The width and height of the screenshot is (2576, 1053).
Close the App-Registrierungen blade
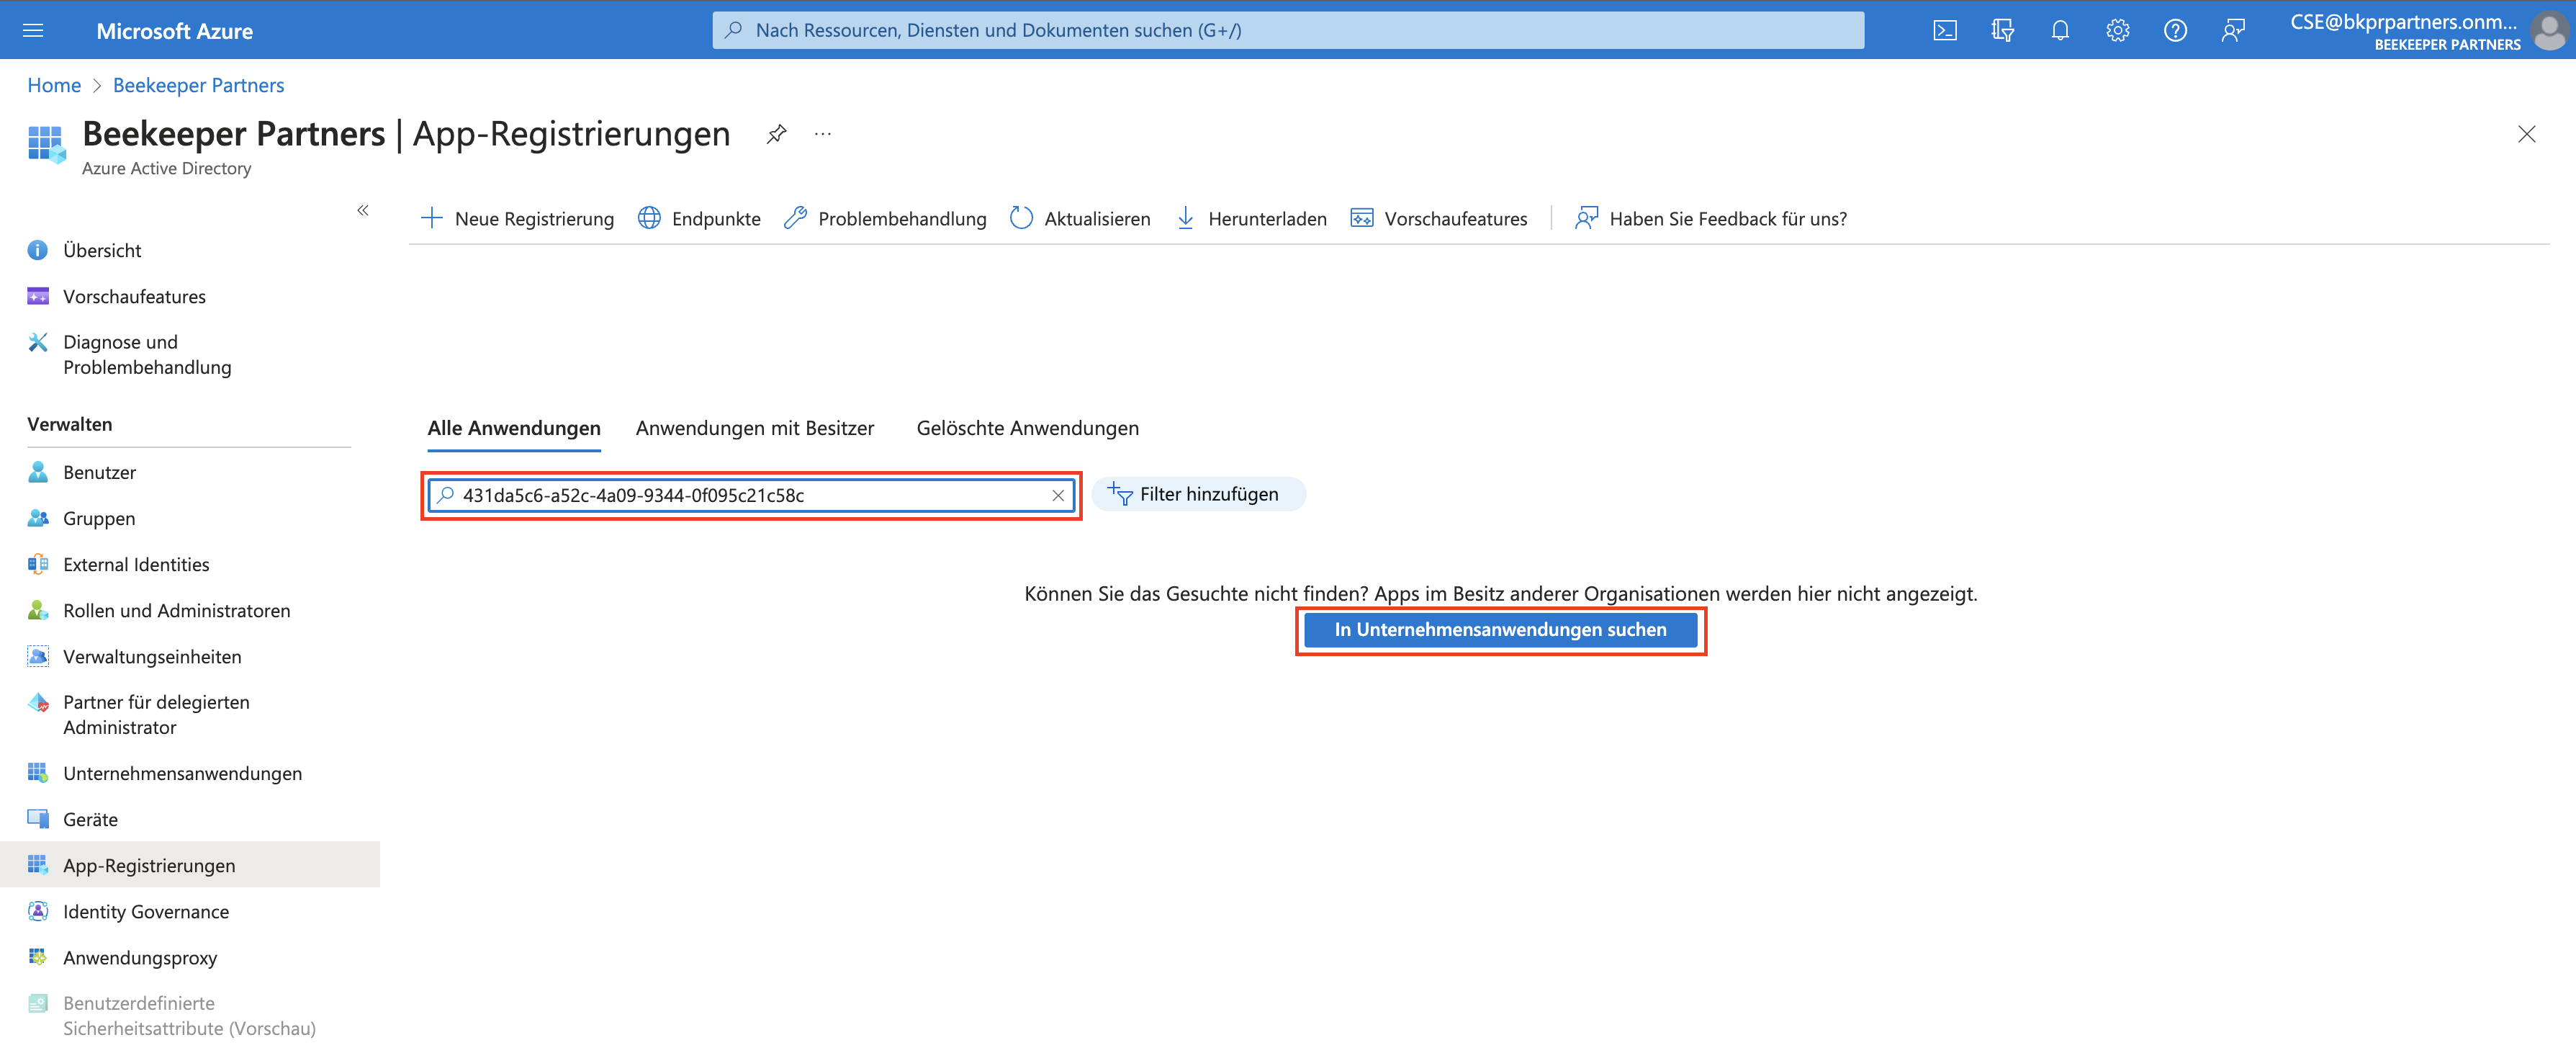[x=2527, y=134]
